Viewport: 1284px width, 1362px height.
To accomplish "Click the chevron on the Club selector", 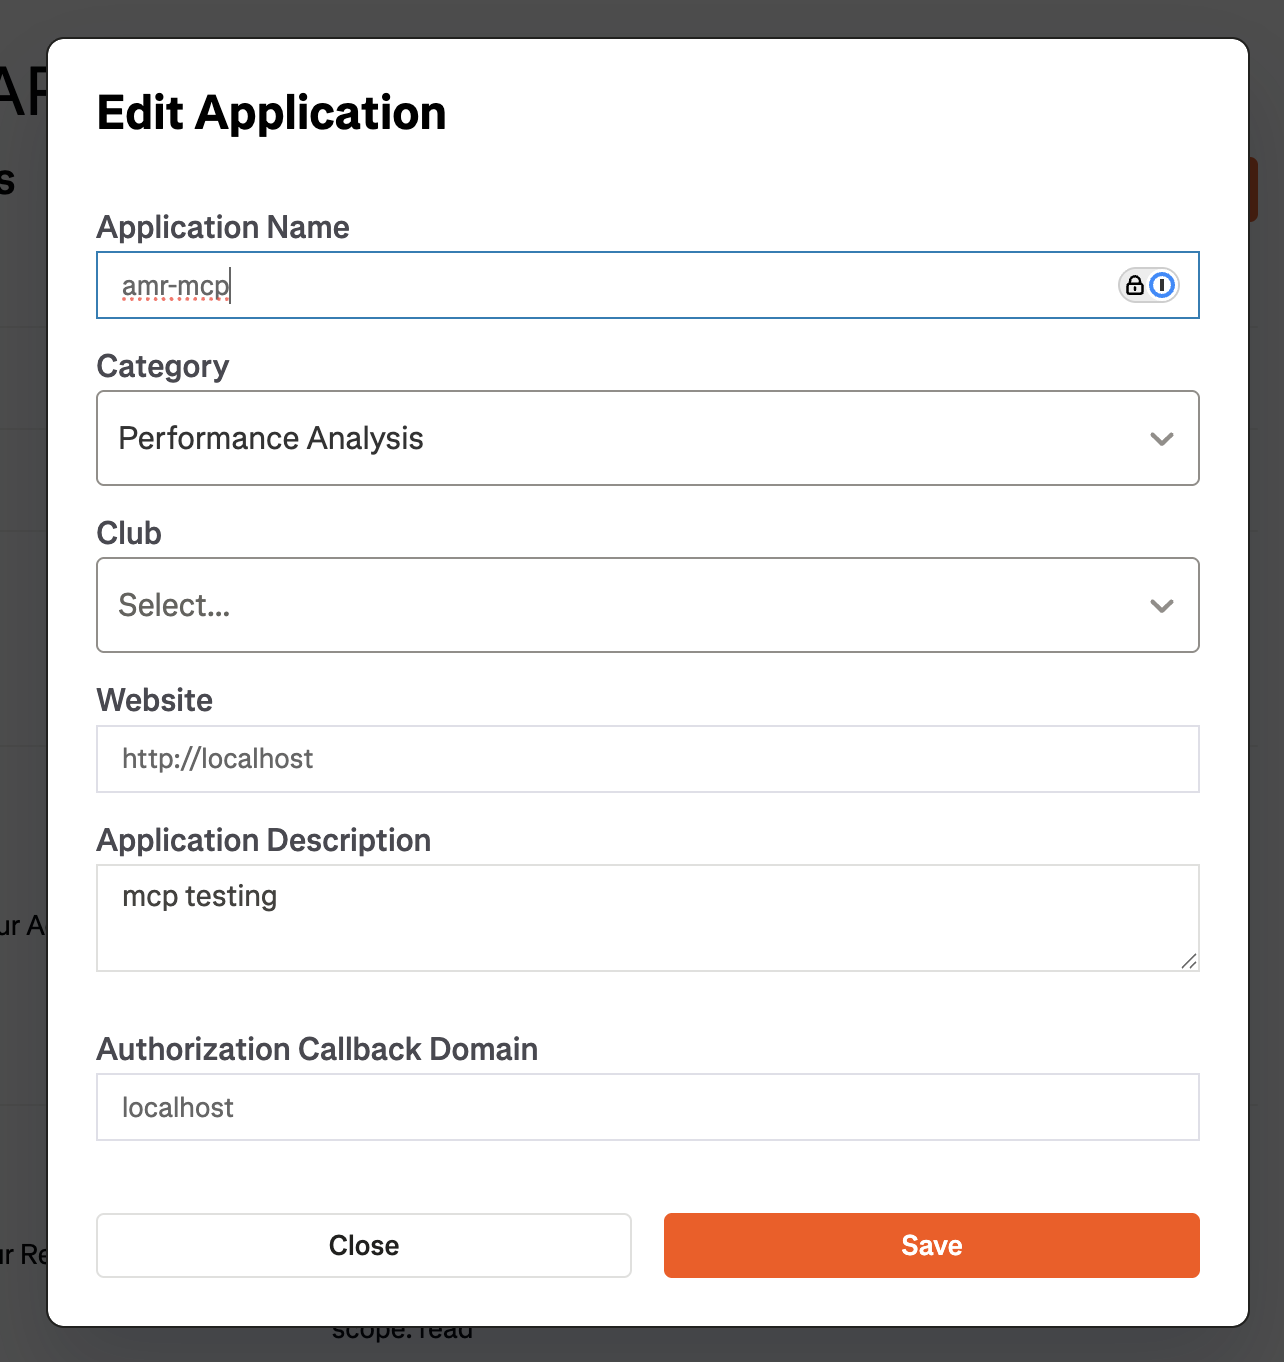I will 1161,605.
